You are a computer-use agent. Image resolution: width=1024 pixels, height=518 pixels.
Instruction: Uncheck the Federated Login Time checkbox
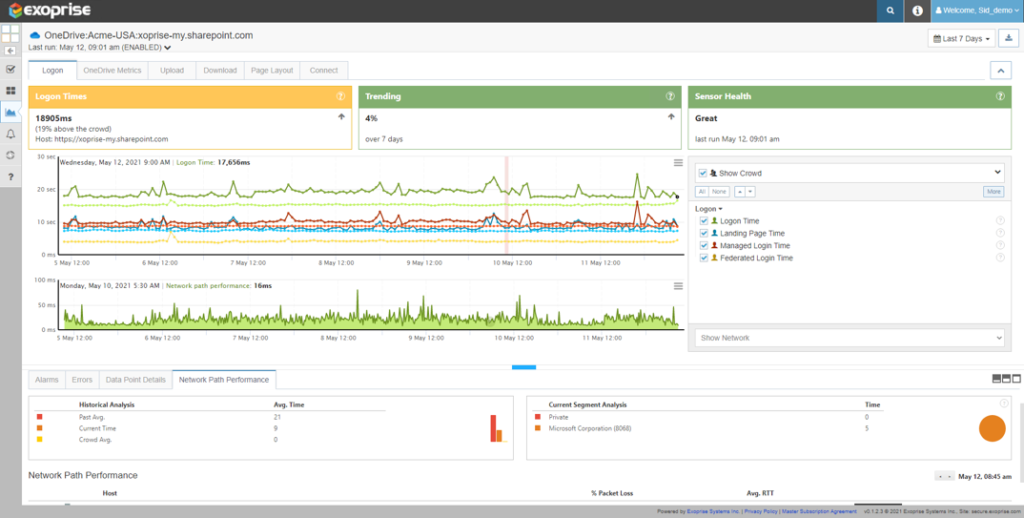pos(704,258)
